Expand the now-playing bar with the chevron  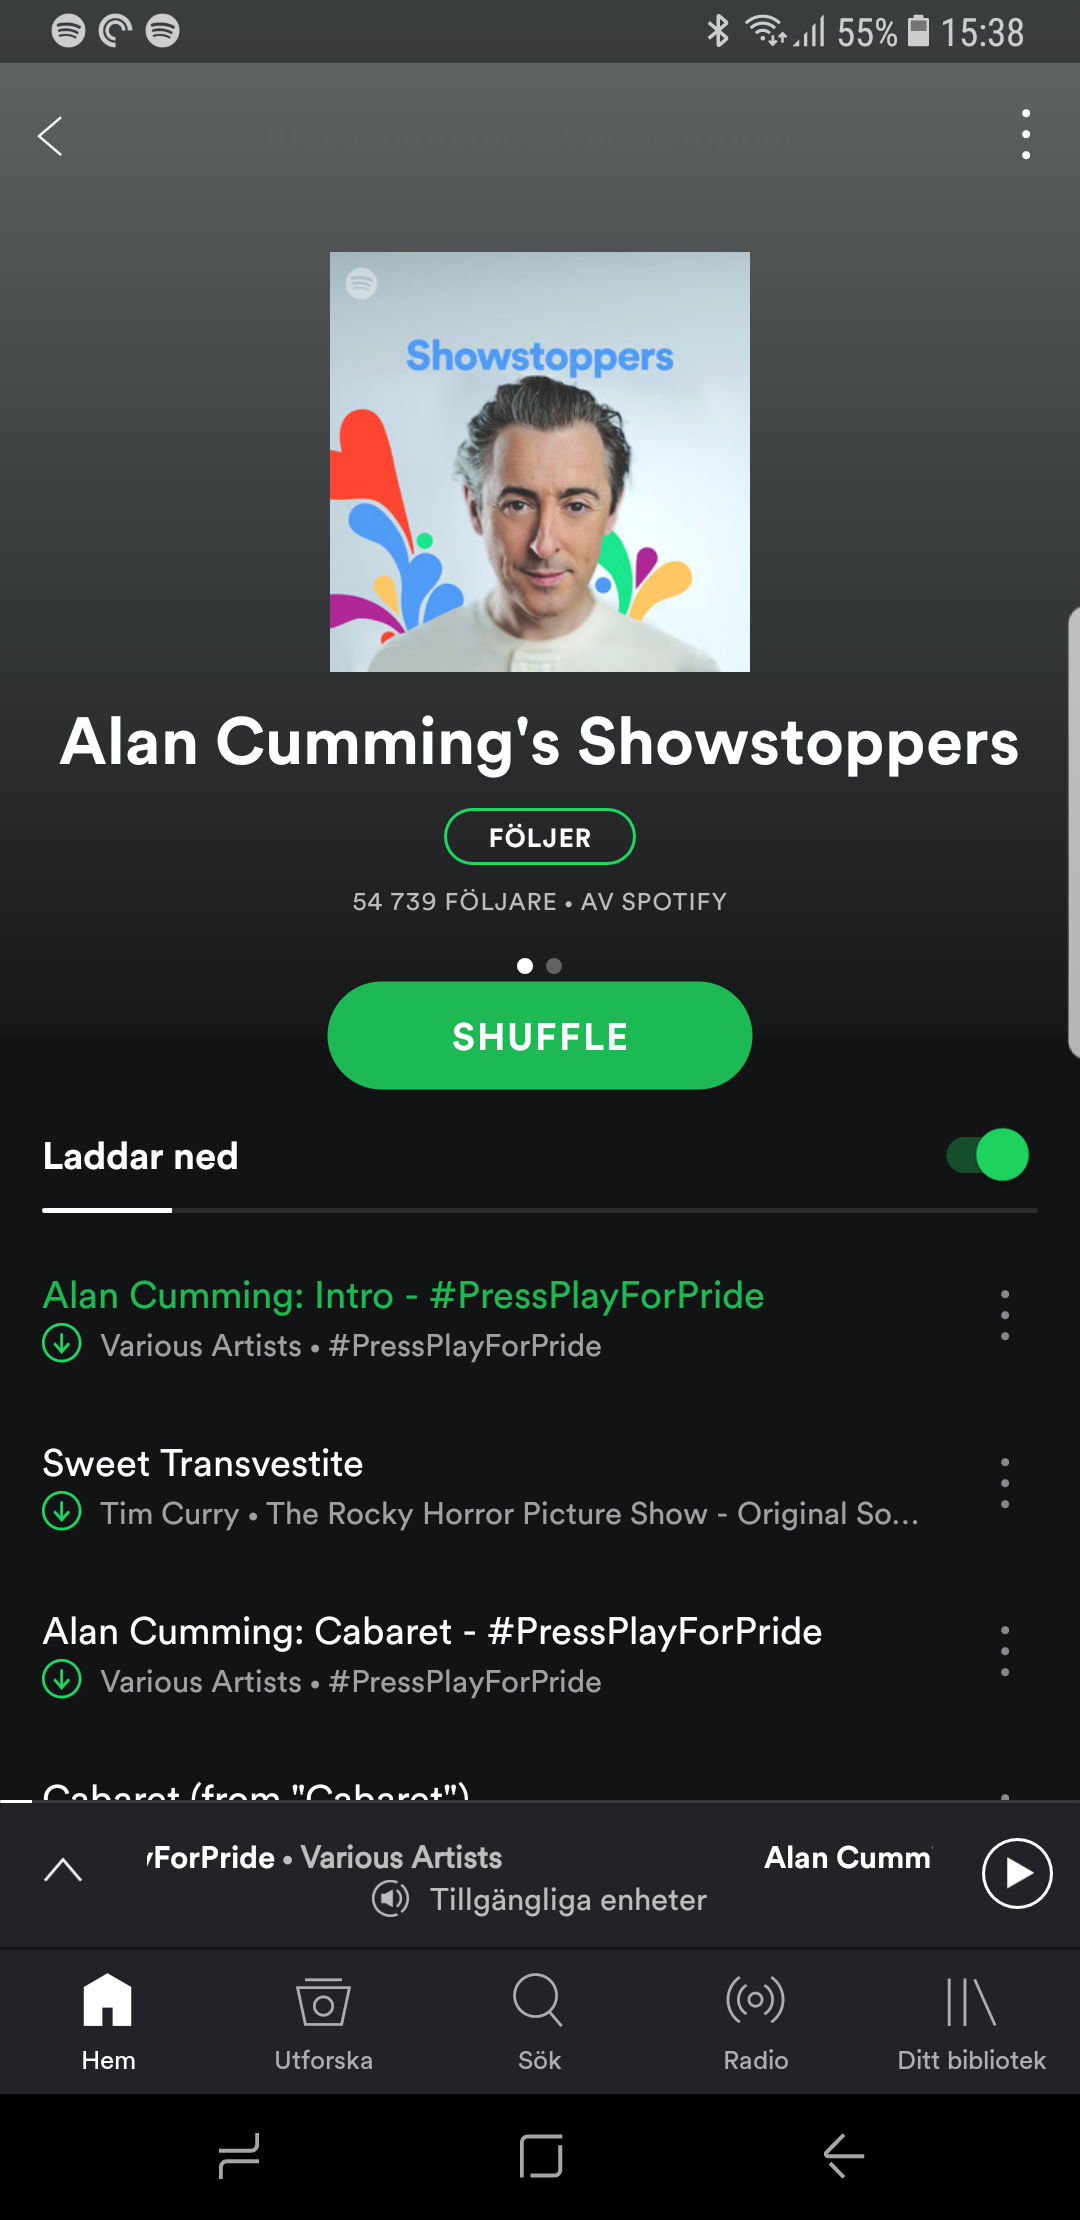point(63,1870)
